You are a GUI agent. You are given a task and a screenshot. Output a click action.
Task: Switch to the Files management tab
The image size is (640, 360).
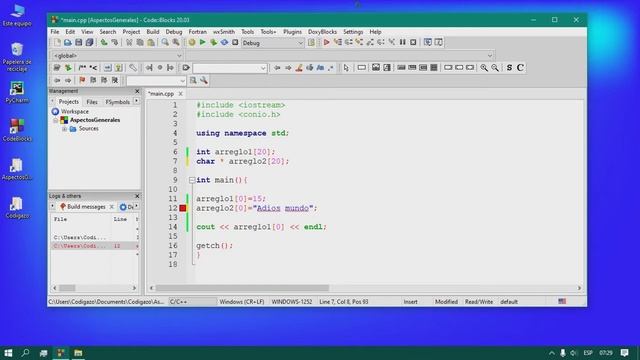pos(92,102)
